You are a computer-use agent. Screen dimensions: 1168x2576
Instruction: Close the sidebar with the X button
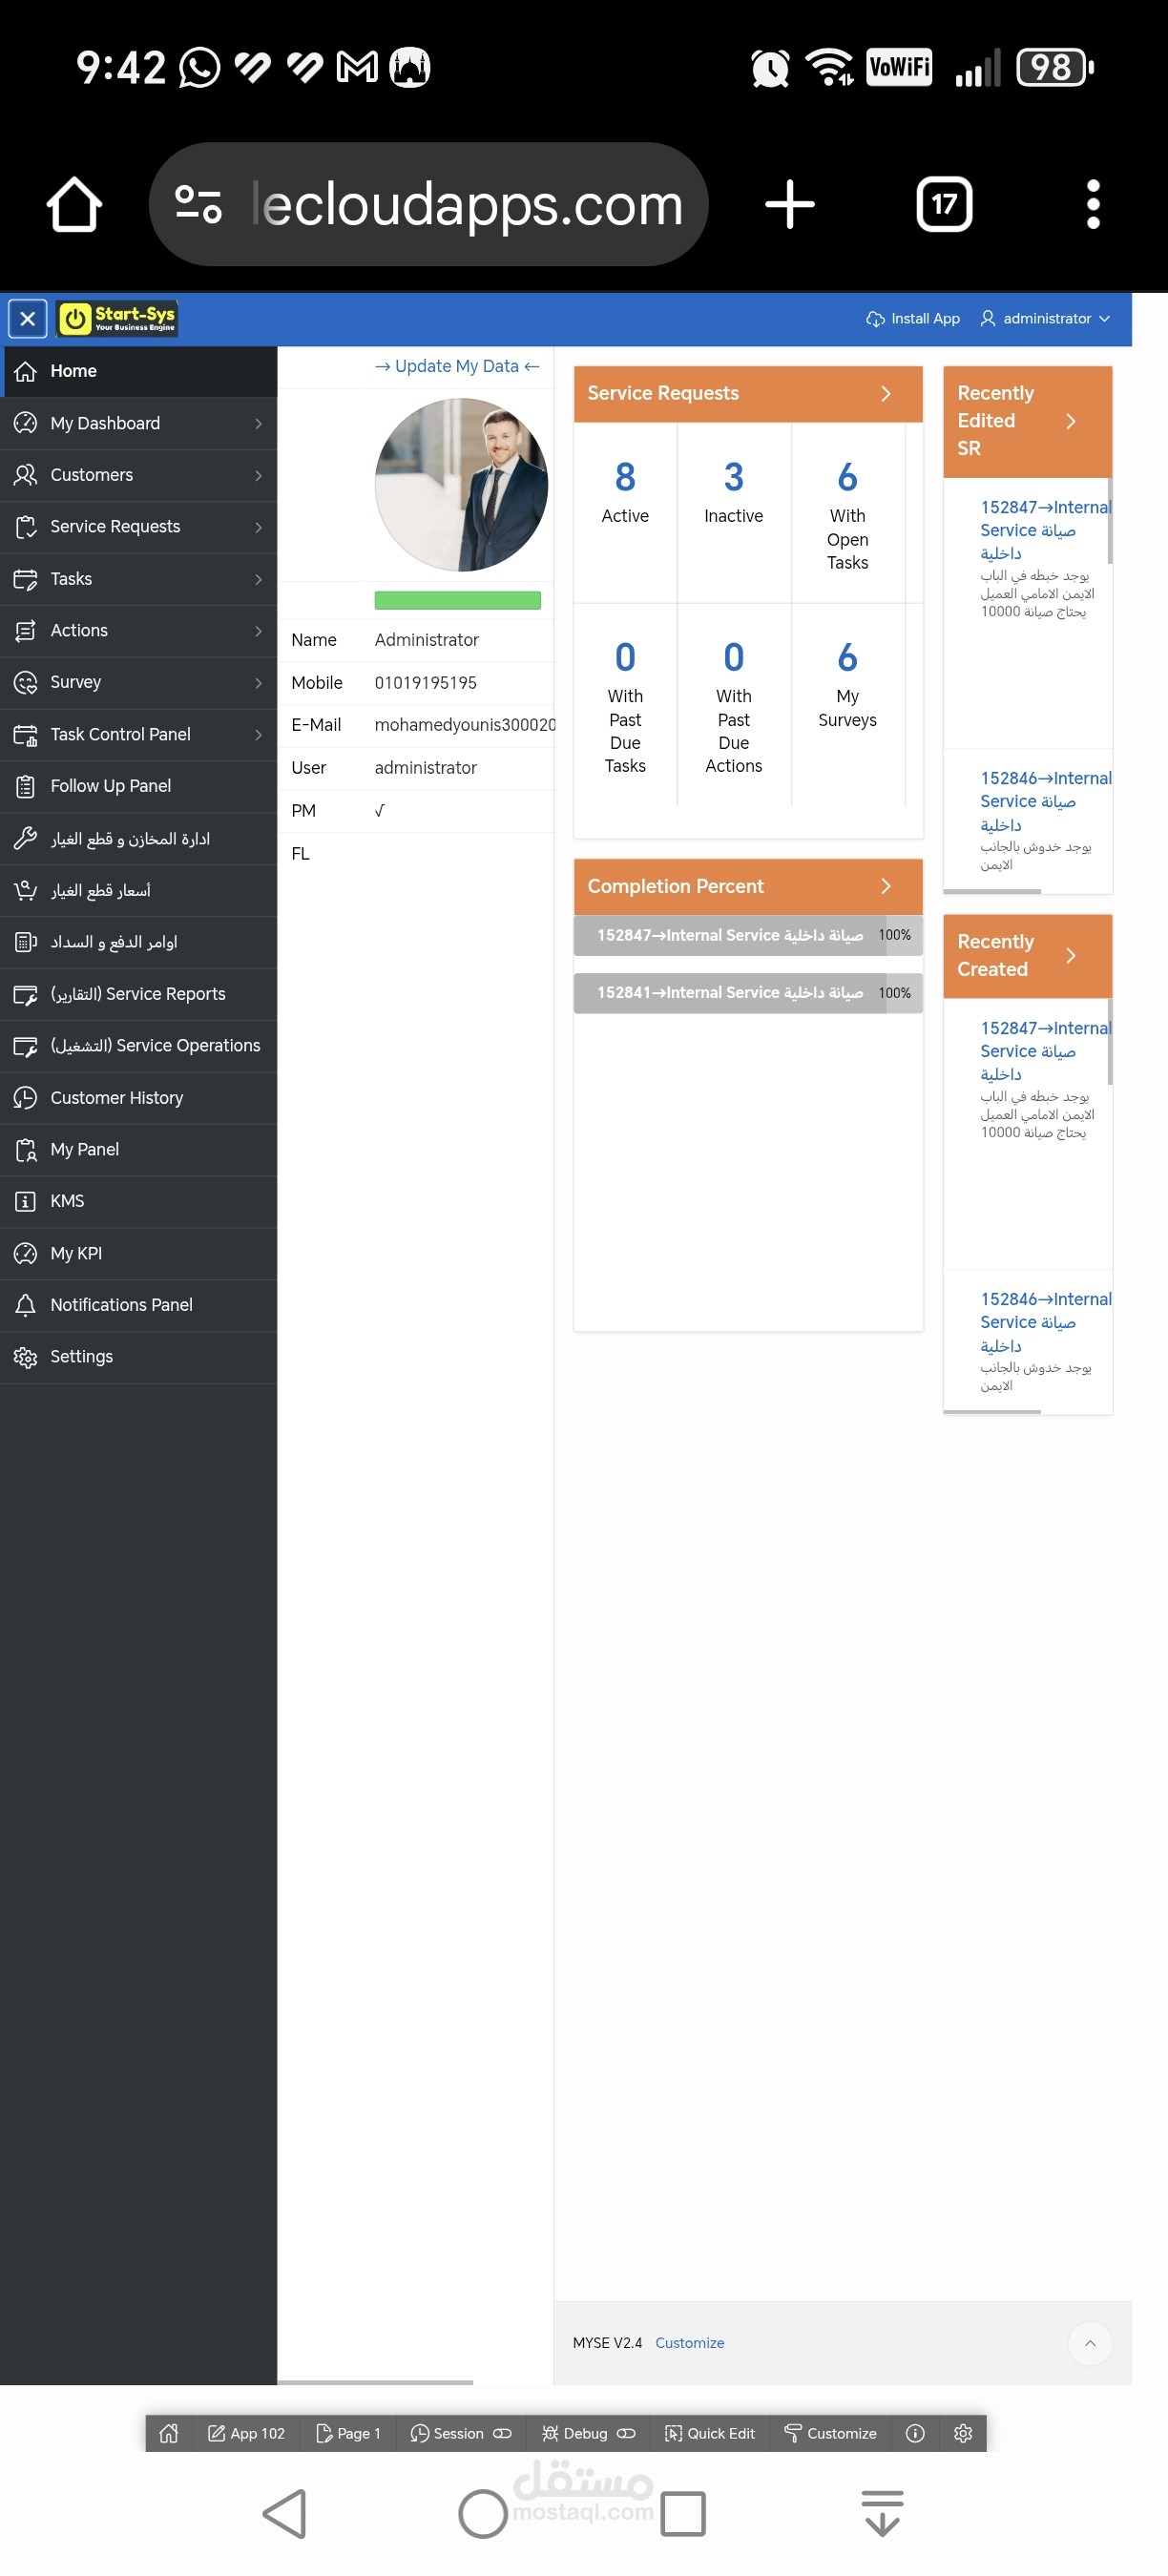pyautogui.click(x=27, y=319)
